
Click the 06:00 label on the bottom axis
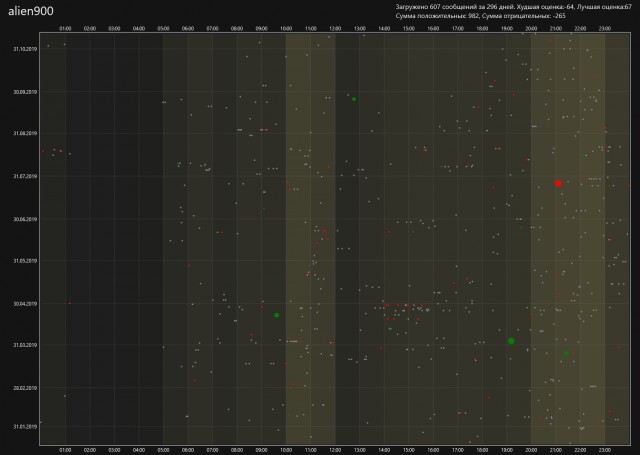(188, 450)
